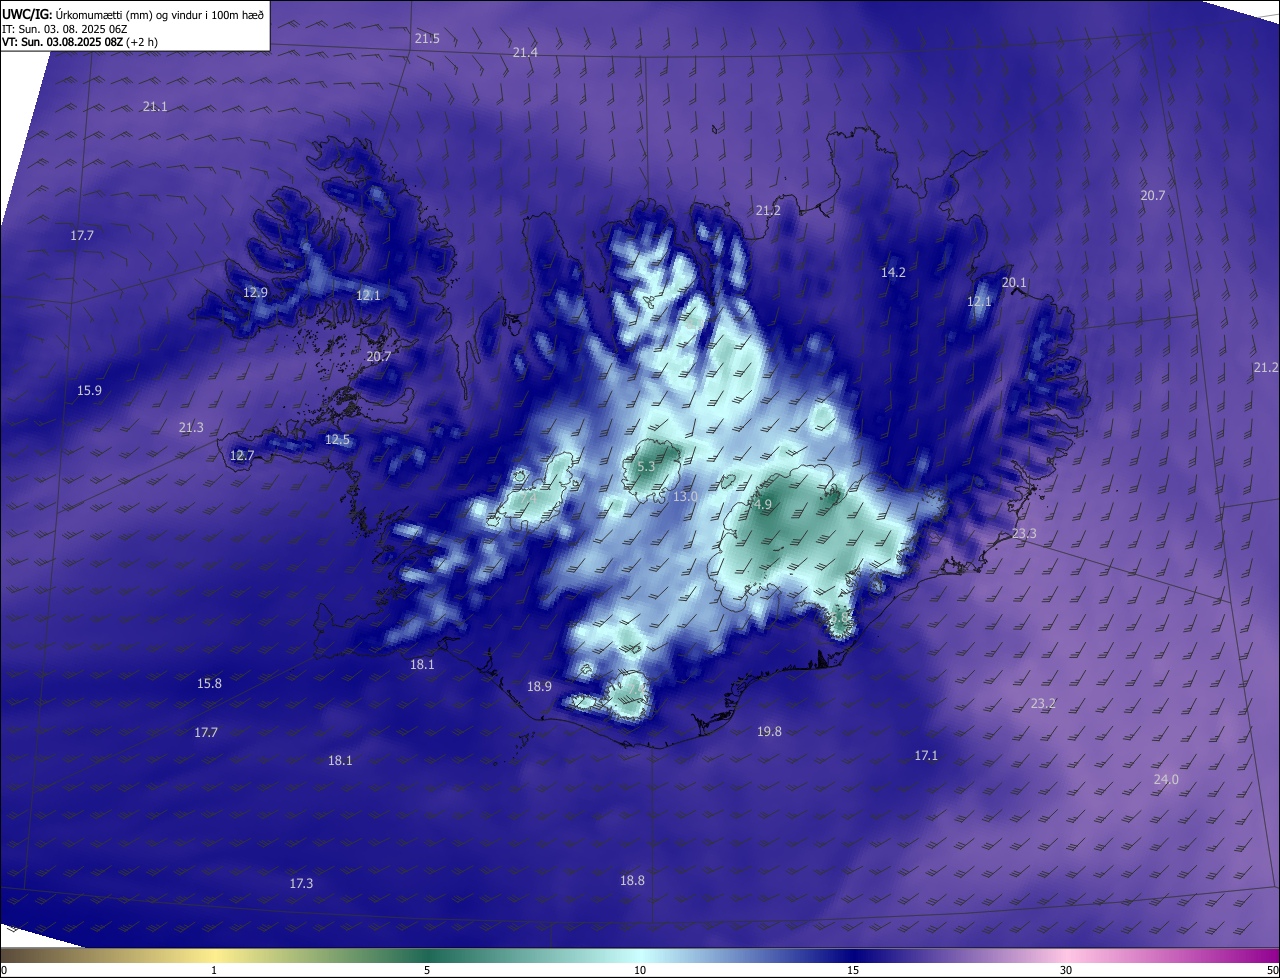The width and height of the screenshot is (1280, 978).
Task: Click the 'VT: Sun. 03.08.2025 08Z (+2 h)' line
Action: click(79, 42)
